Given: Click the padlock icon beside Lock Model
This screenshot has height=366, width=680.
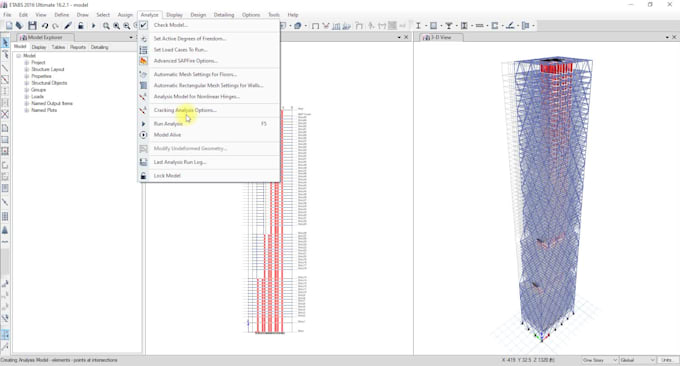Looking at the screenshot, I should (144, 176).
